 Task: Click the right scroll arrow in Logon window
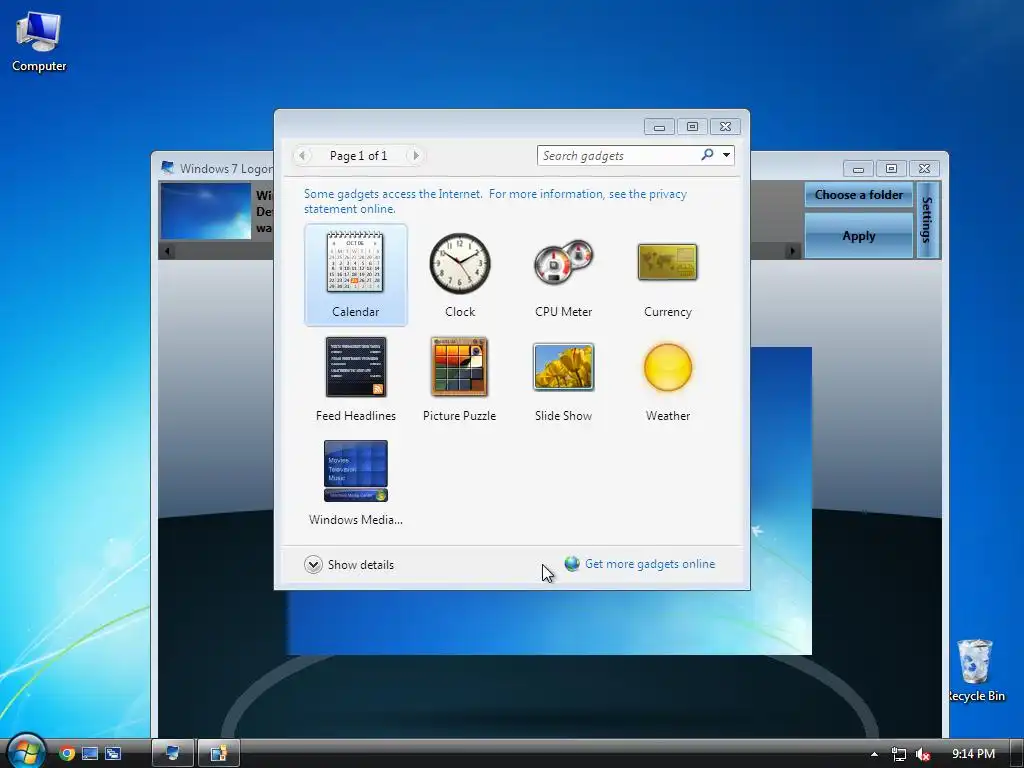pos(793,251)
